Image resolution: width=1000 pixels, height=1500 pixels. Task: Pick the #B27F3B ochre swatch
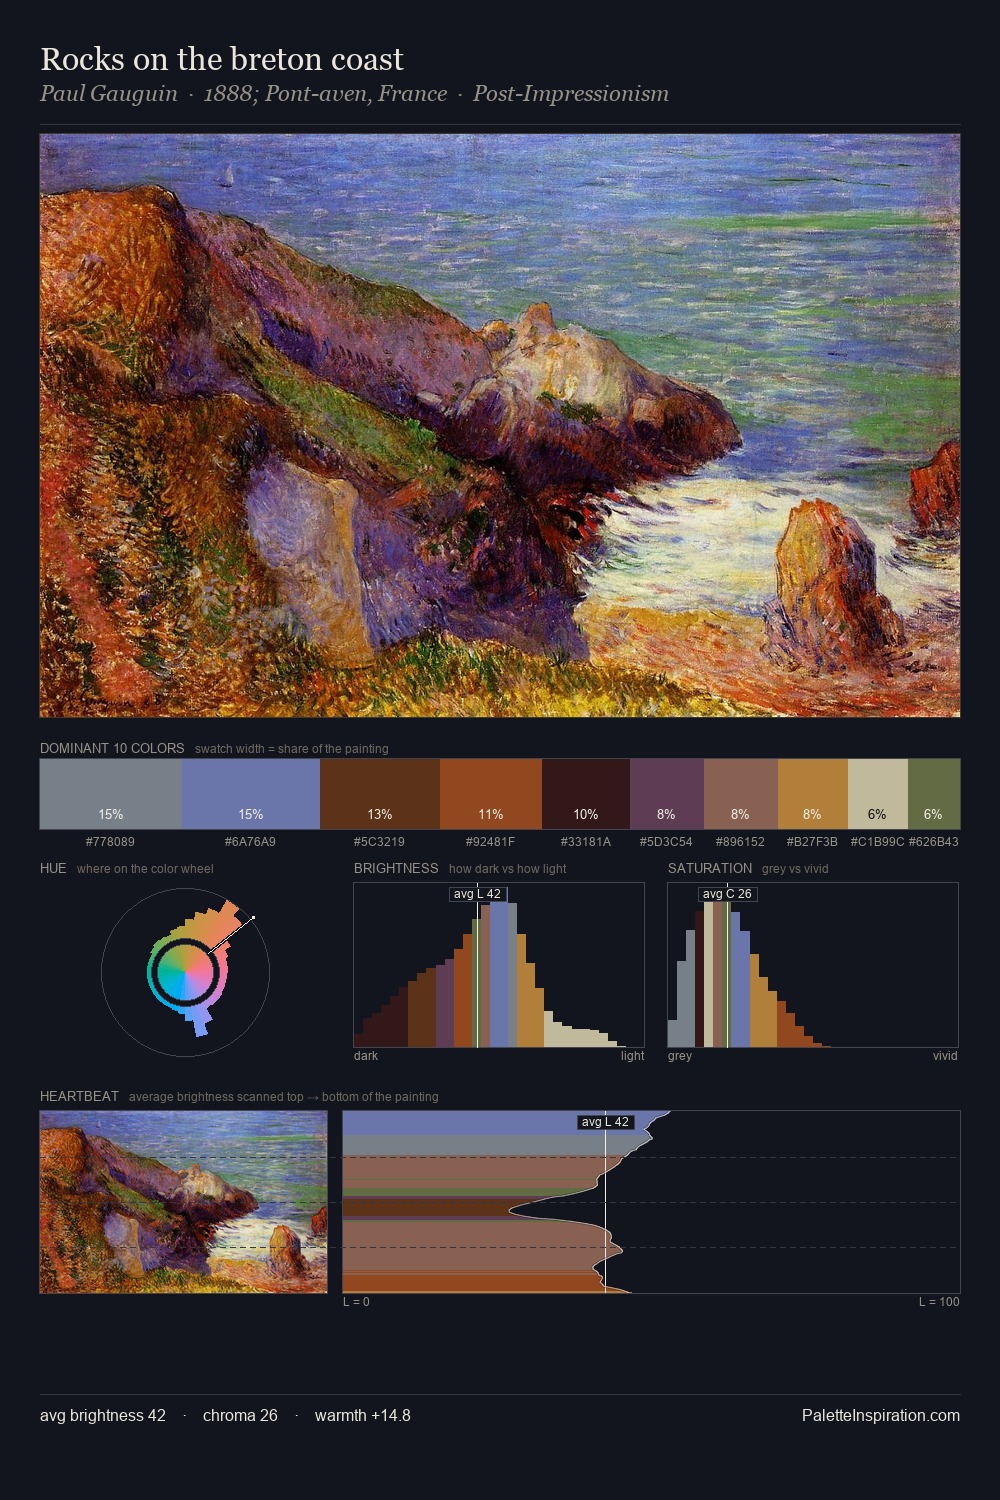pyautogui.click(x=813, y=794)
